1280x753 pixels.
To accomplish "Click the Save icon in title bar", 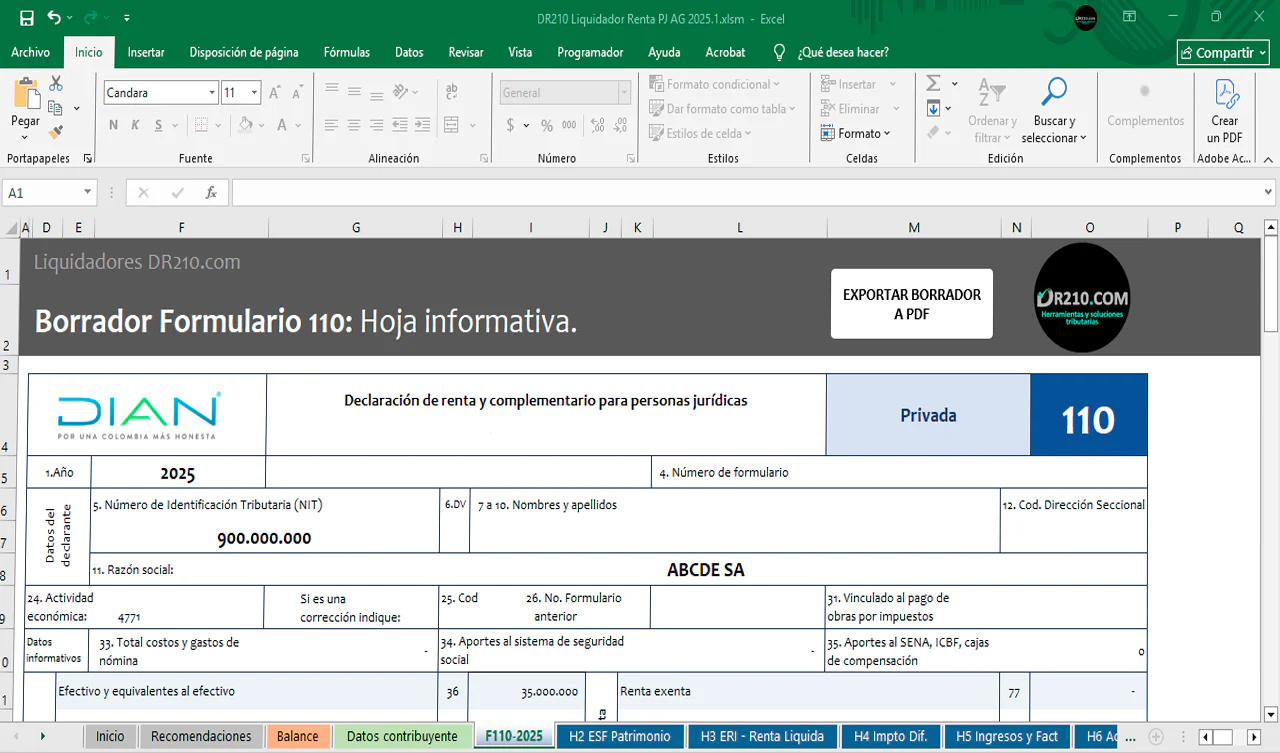I will pyautogui.click(x=26, y=18).
